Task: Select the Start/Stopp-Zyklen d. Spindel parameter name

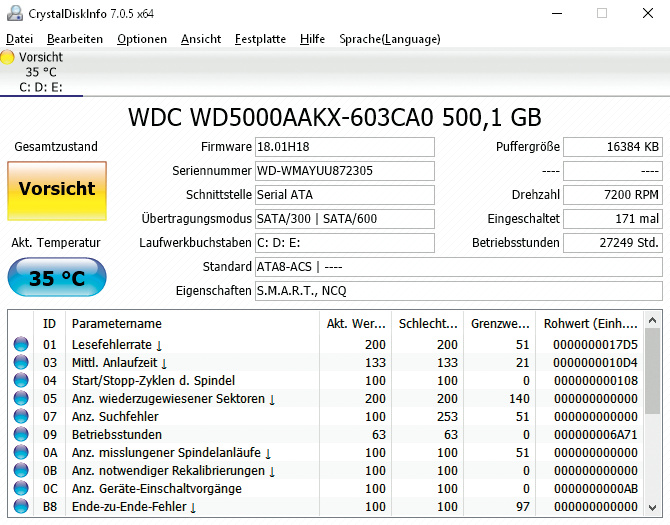Action: pyautogui.click(x=153, y=380)
